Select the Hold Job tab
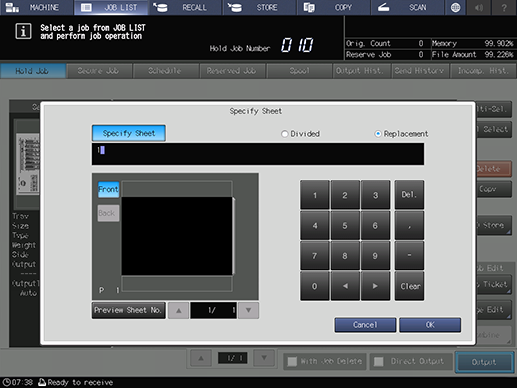Screen dimensions: 517x388 click(33, 71)
